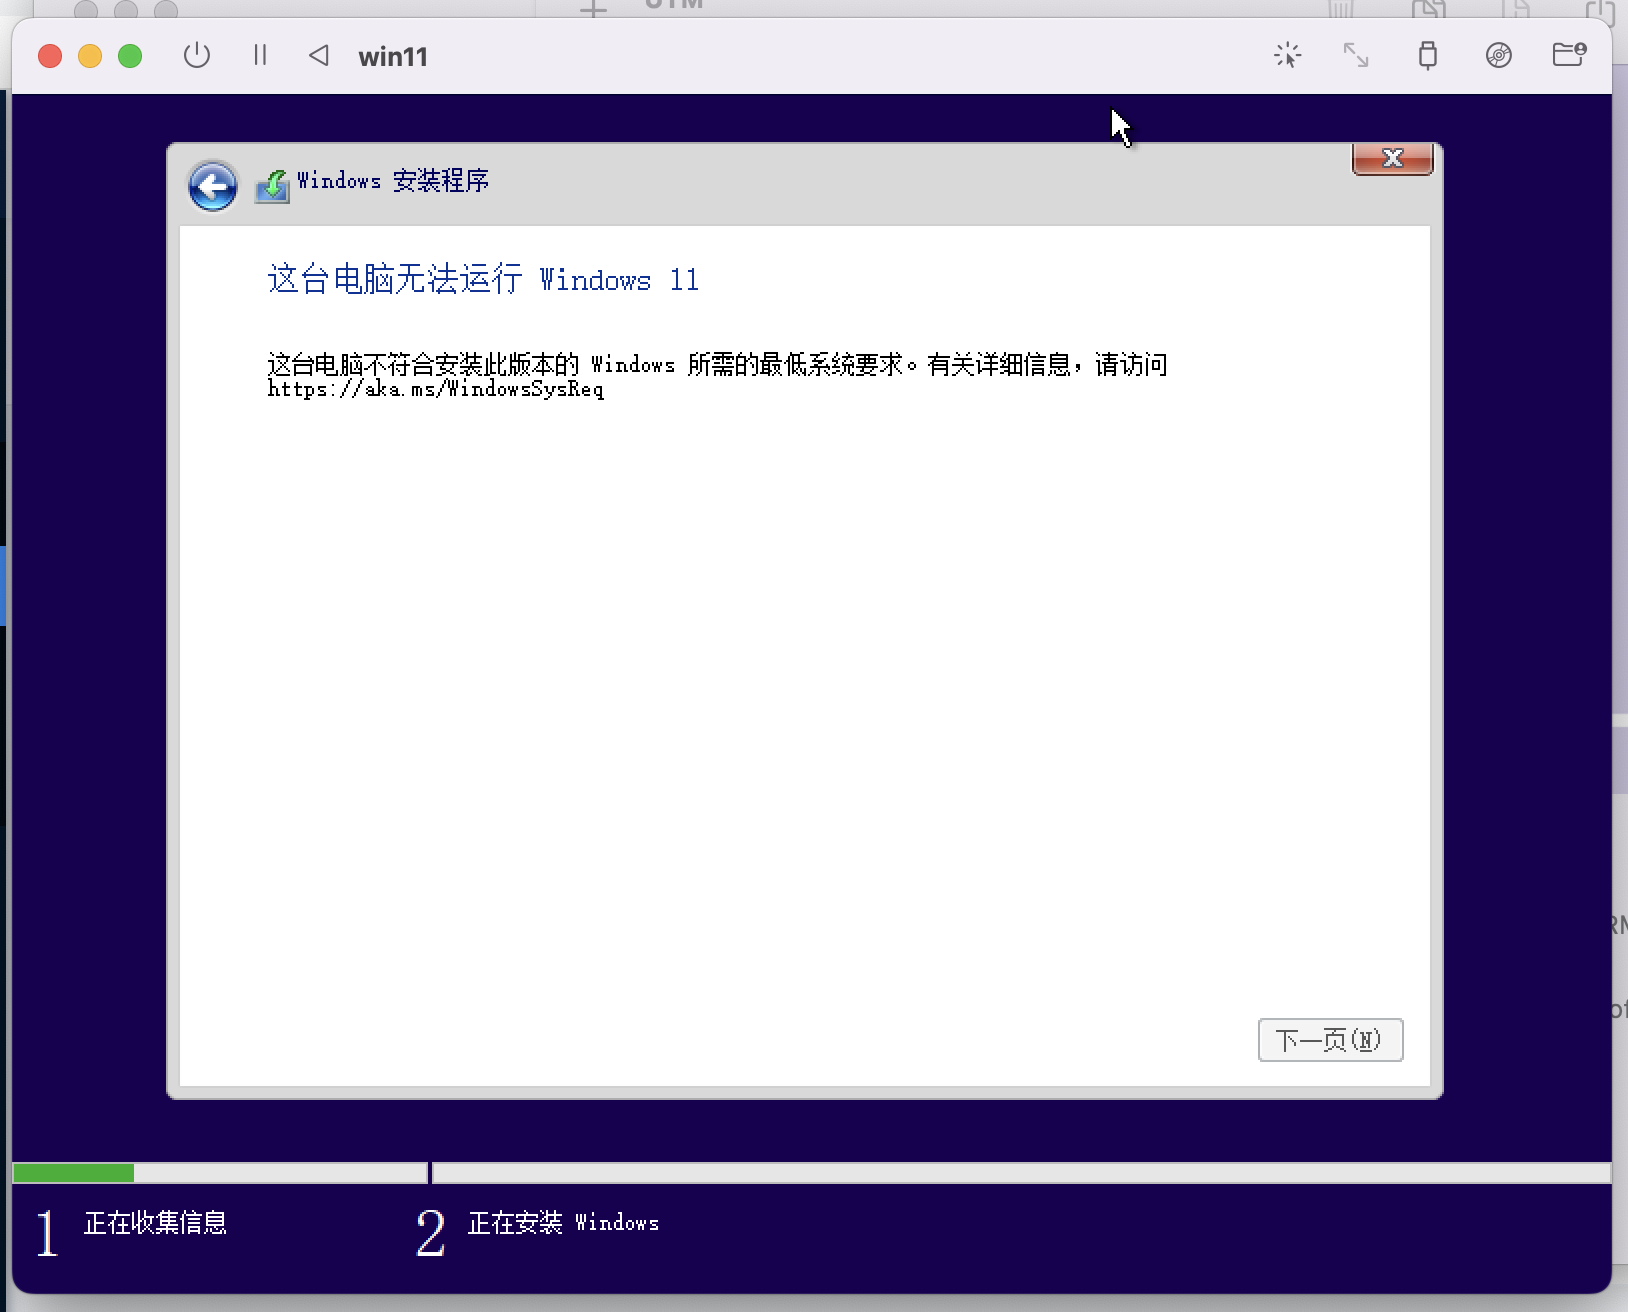1628x1312 pixels.
Task: Open the USB devices icon
Action: coord(1428,55)
